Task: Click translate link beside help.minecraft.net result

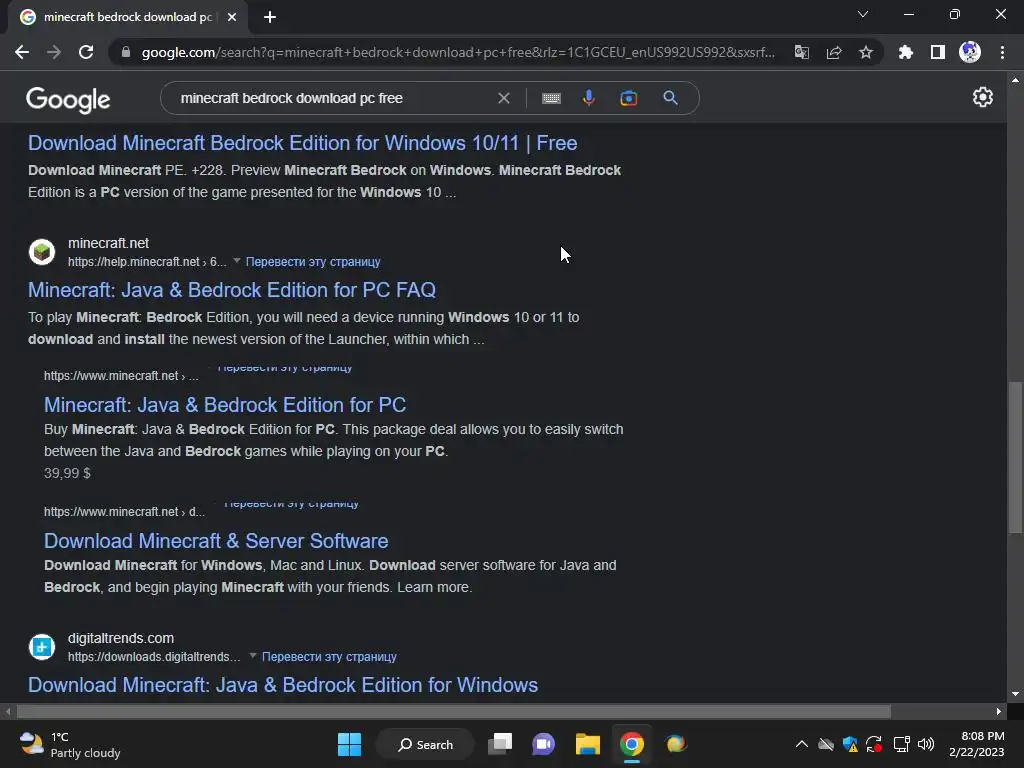Action: coord(313,262)
